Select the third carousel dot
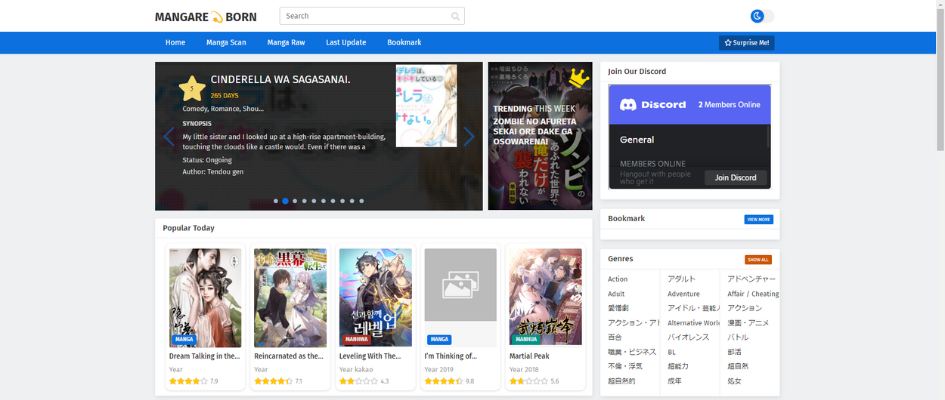Viewport: 945px width, 400px height. pyautogui.click(x=295, y=201)
